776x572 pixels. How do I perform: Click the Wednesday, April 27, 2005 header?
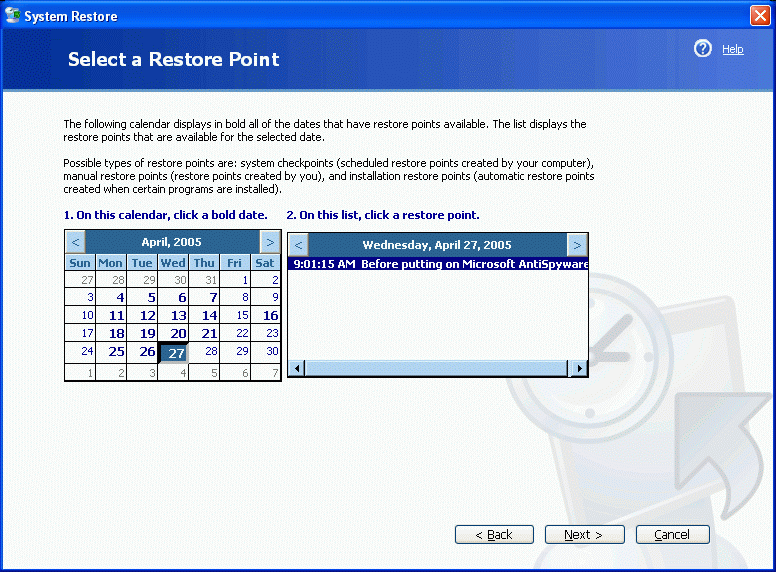point(437,244)
